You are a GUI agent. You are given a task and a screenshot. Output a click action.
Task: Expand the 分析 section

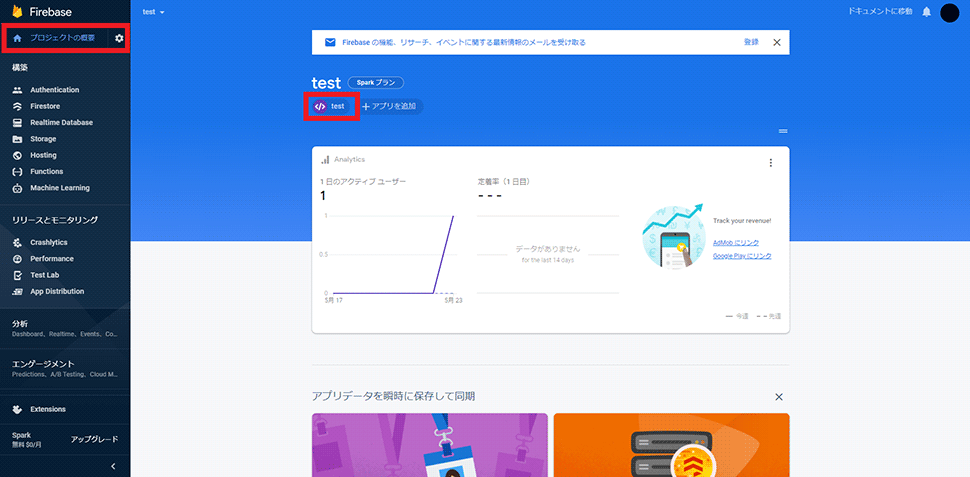click(x=65, y=328)
